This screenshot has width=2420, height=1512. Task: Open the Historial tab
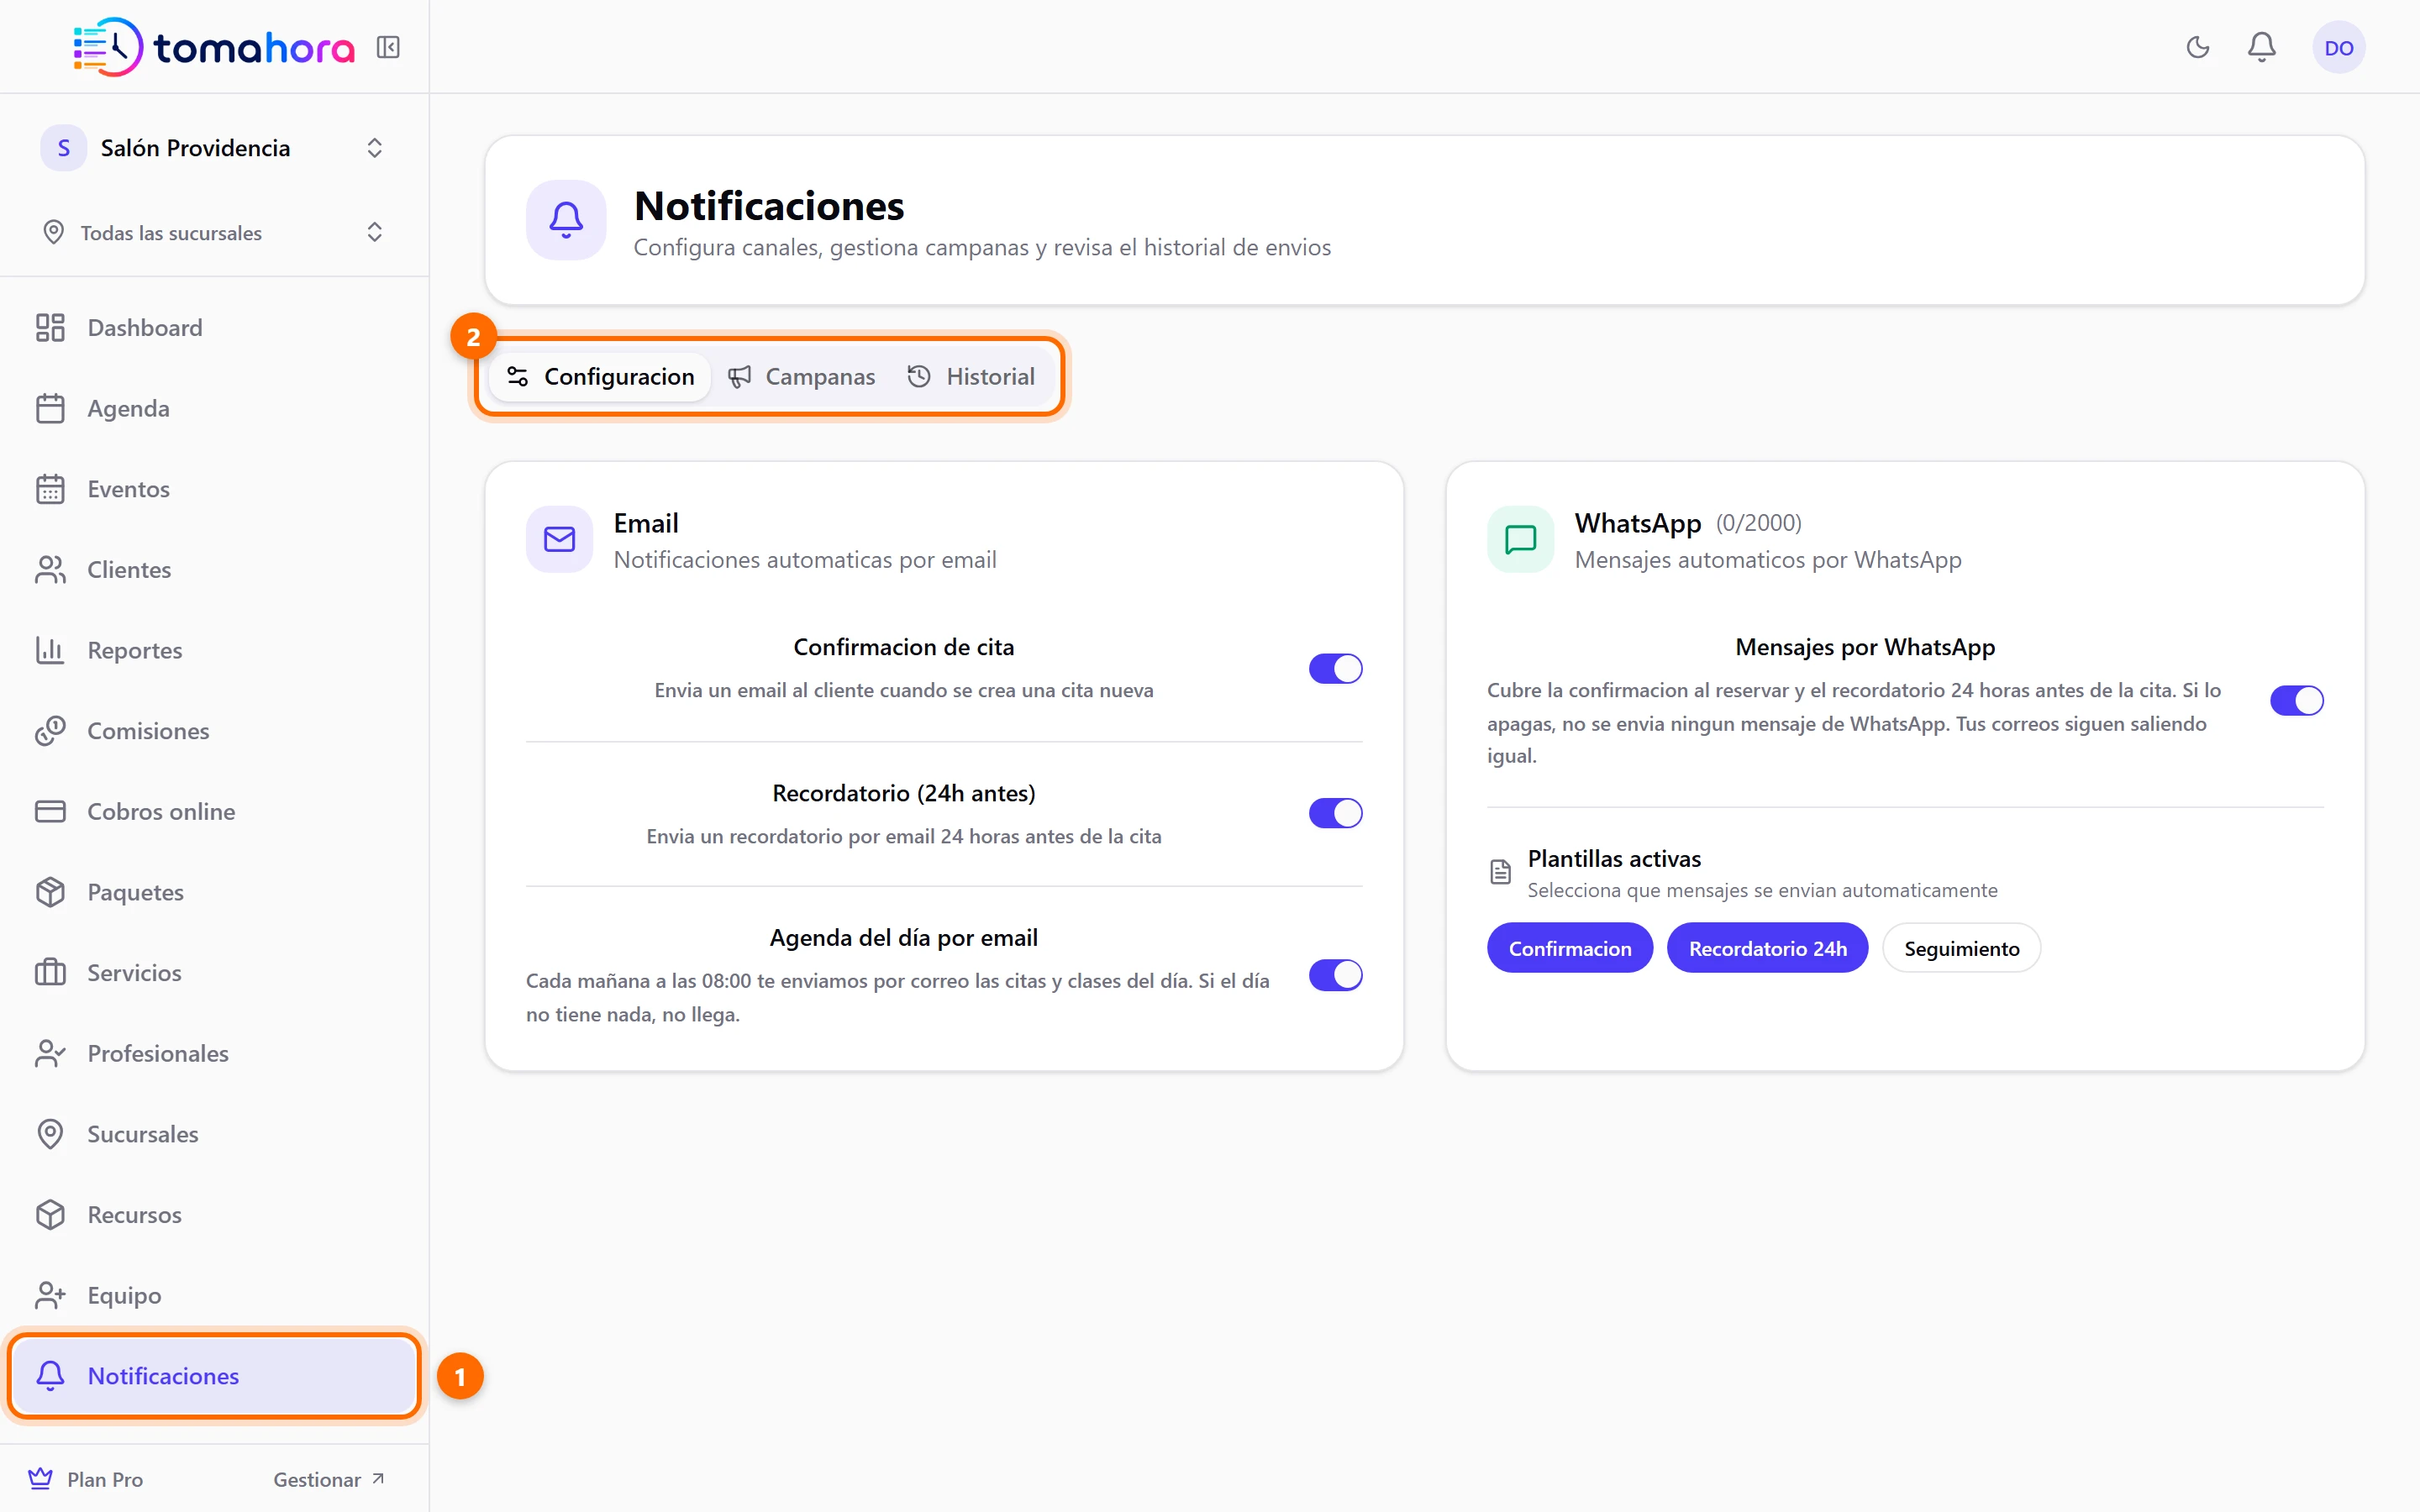(971, 377)
